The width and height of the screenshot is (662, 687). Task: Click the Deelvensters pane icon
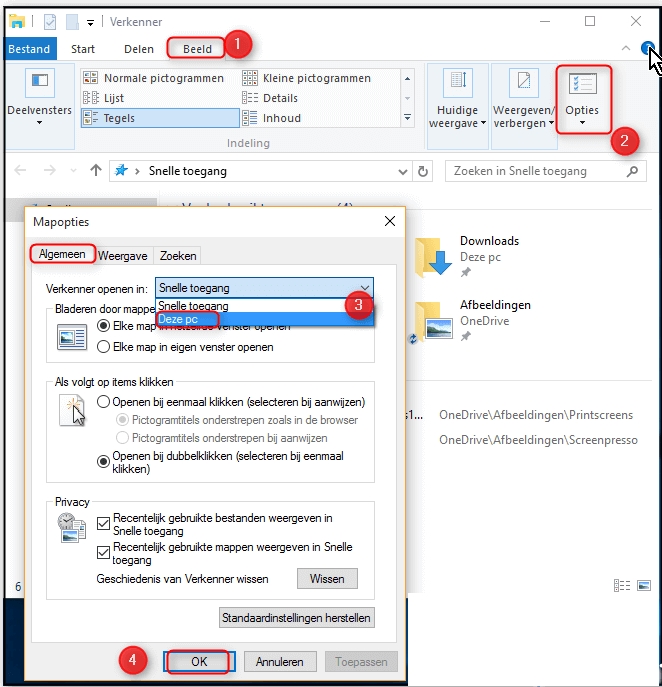[40, 84]
